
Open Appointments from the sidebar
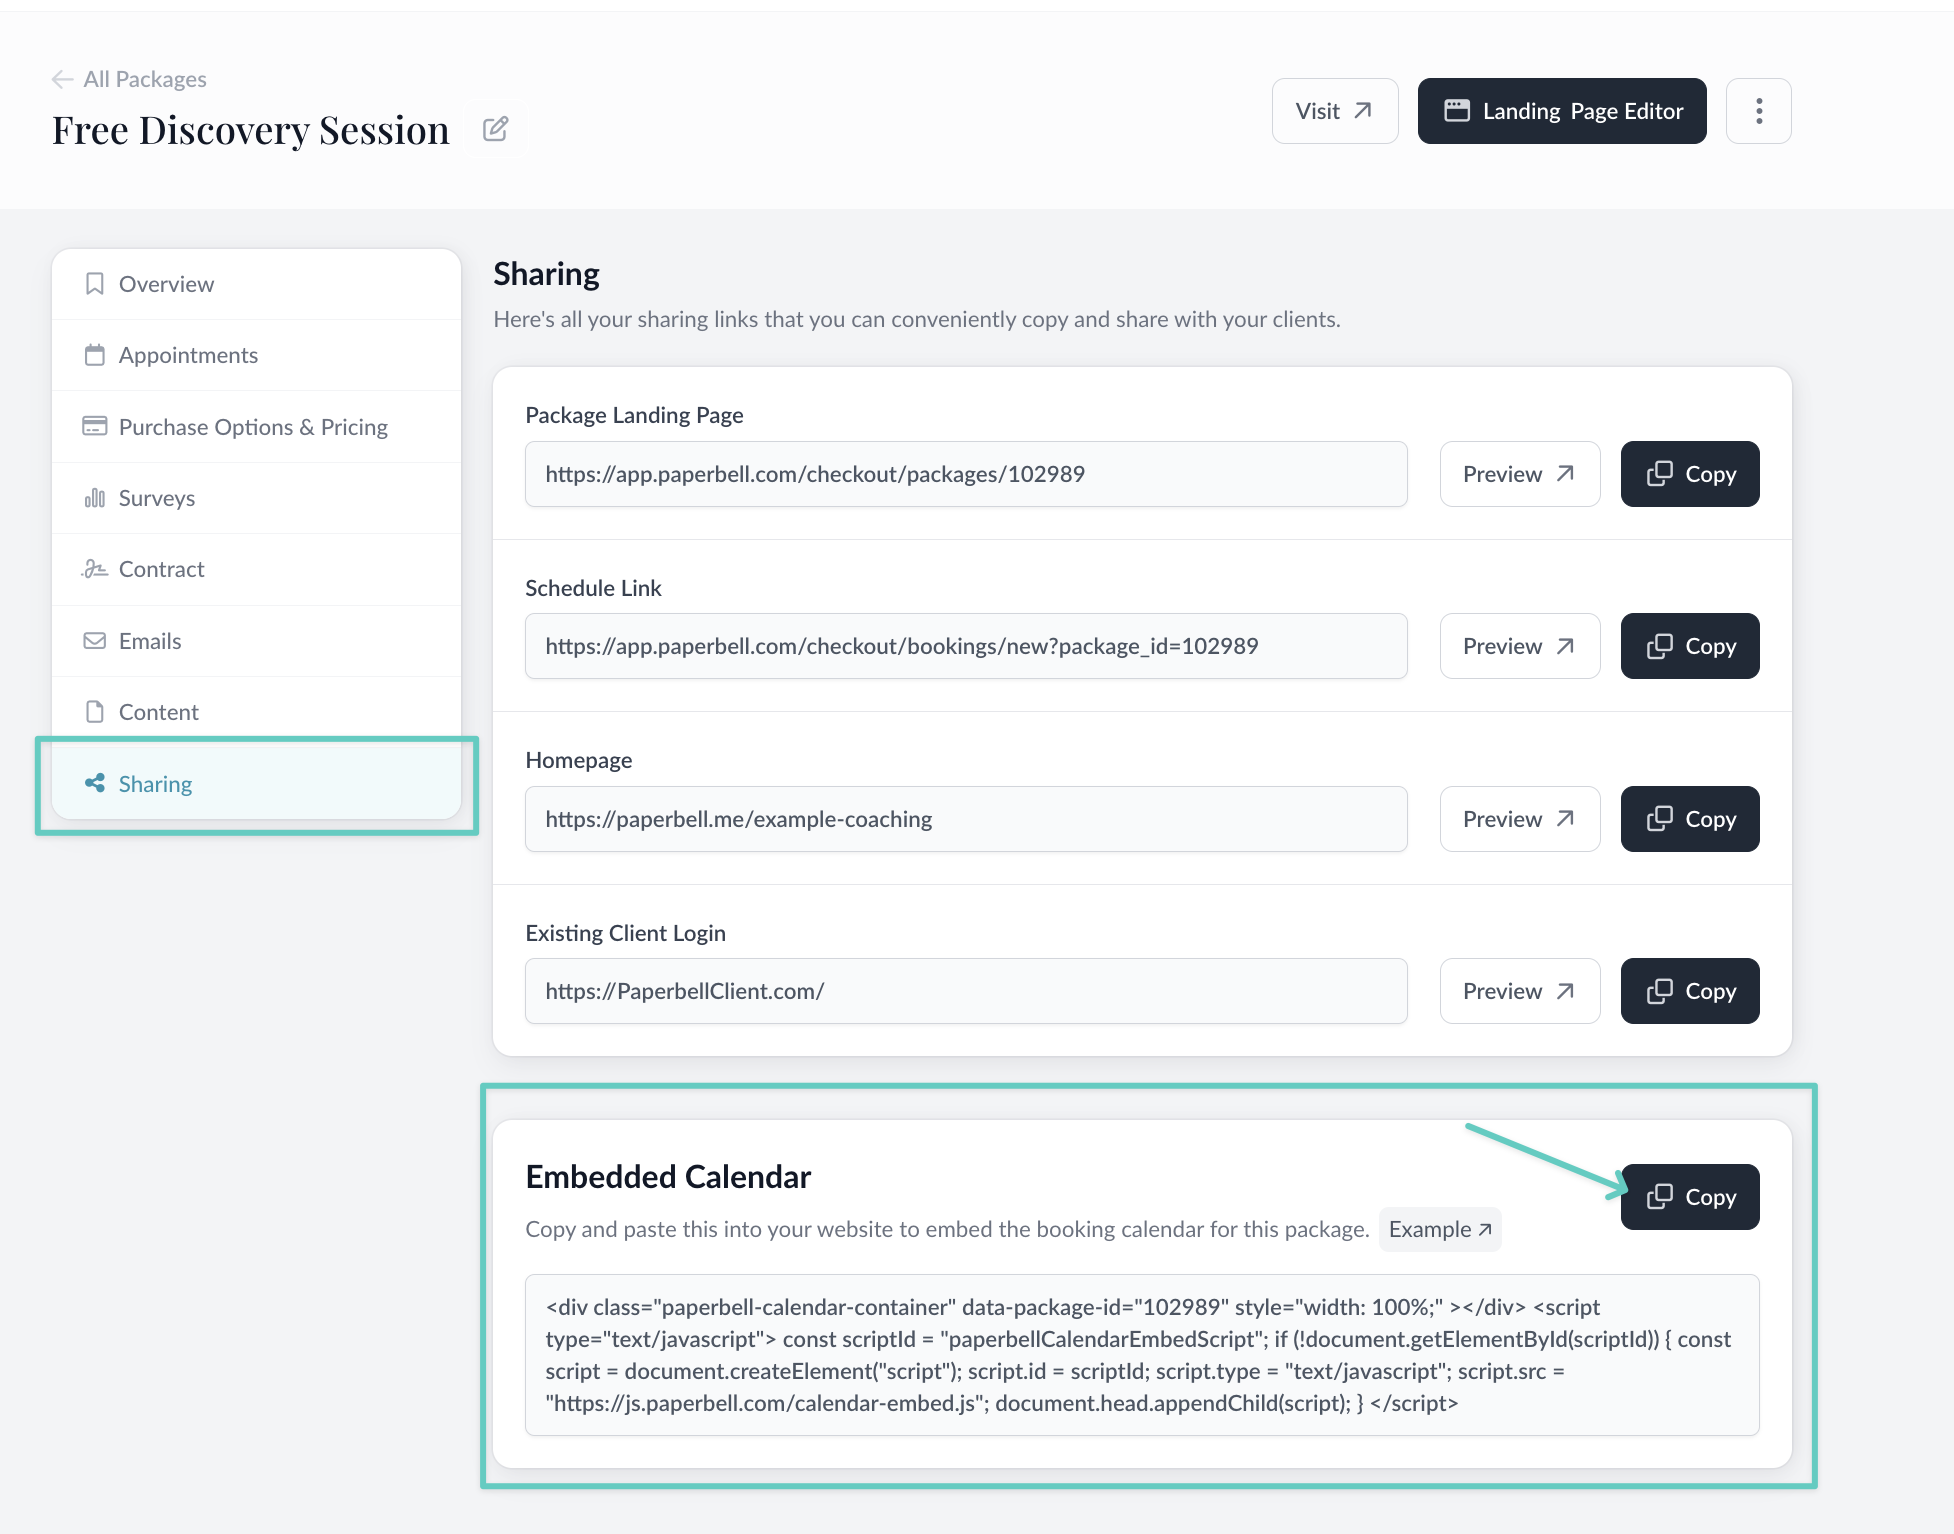click(x=188, y=355)
